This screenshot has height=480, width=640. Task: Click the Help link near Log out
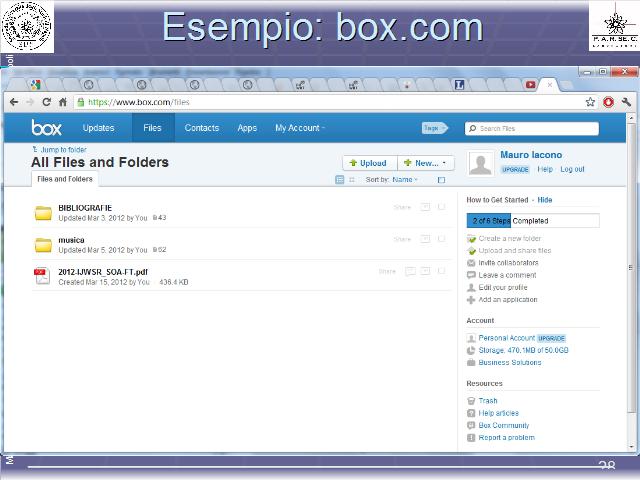545,169
